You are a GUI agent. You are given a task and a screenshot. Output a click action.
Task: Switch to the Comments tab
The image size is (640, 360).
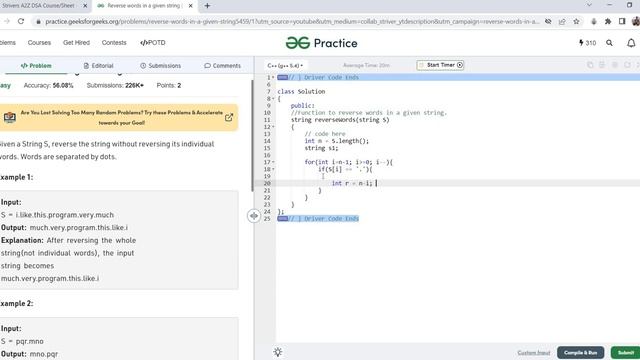point(222,66)
